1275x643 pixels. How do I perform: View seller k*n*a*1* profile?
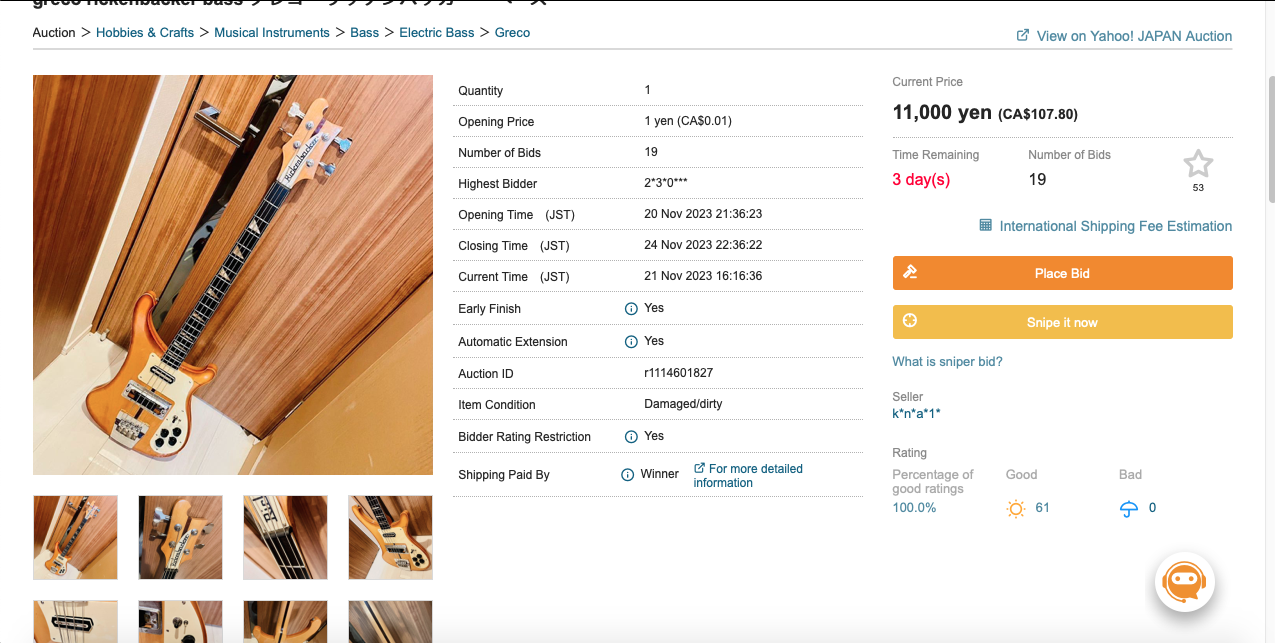916,413
